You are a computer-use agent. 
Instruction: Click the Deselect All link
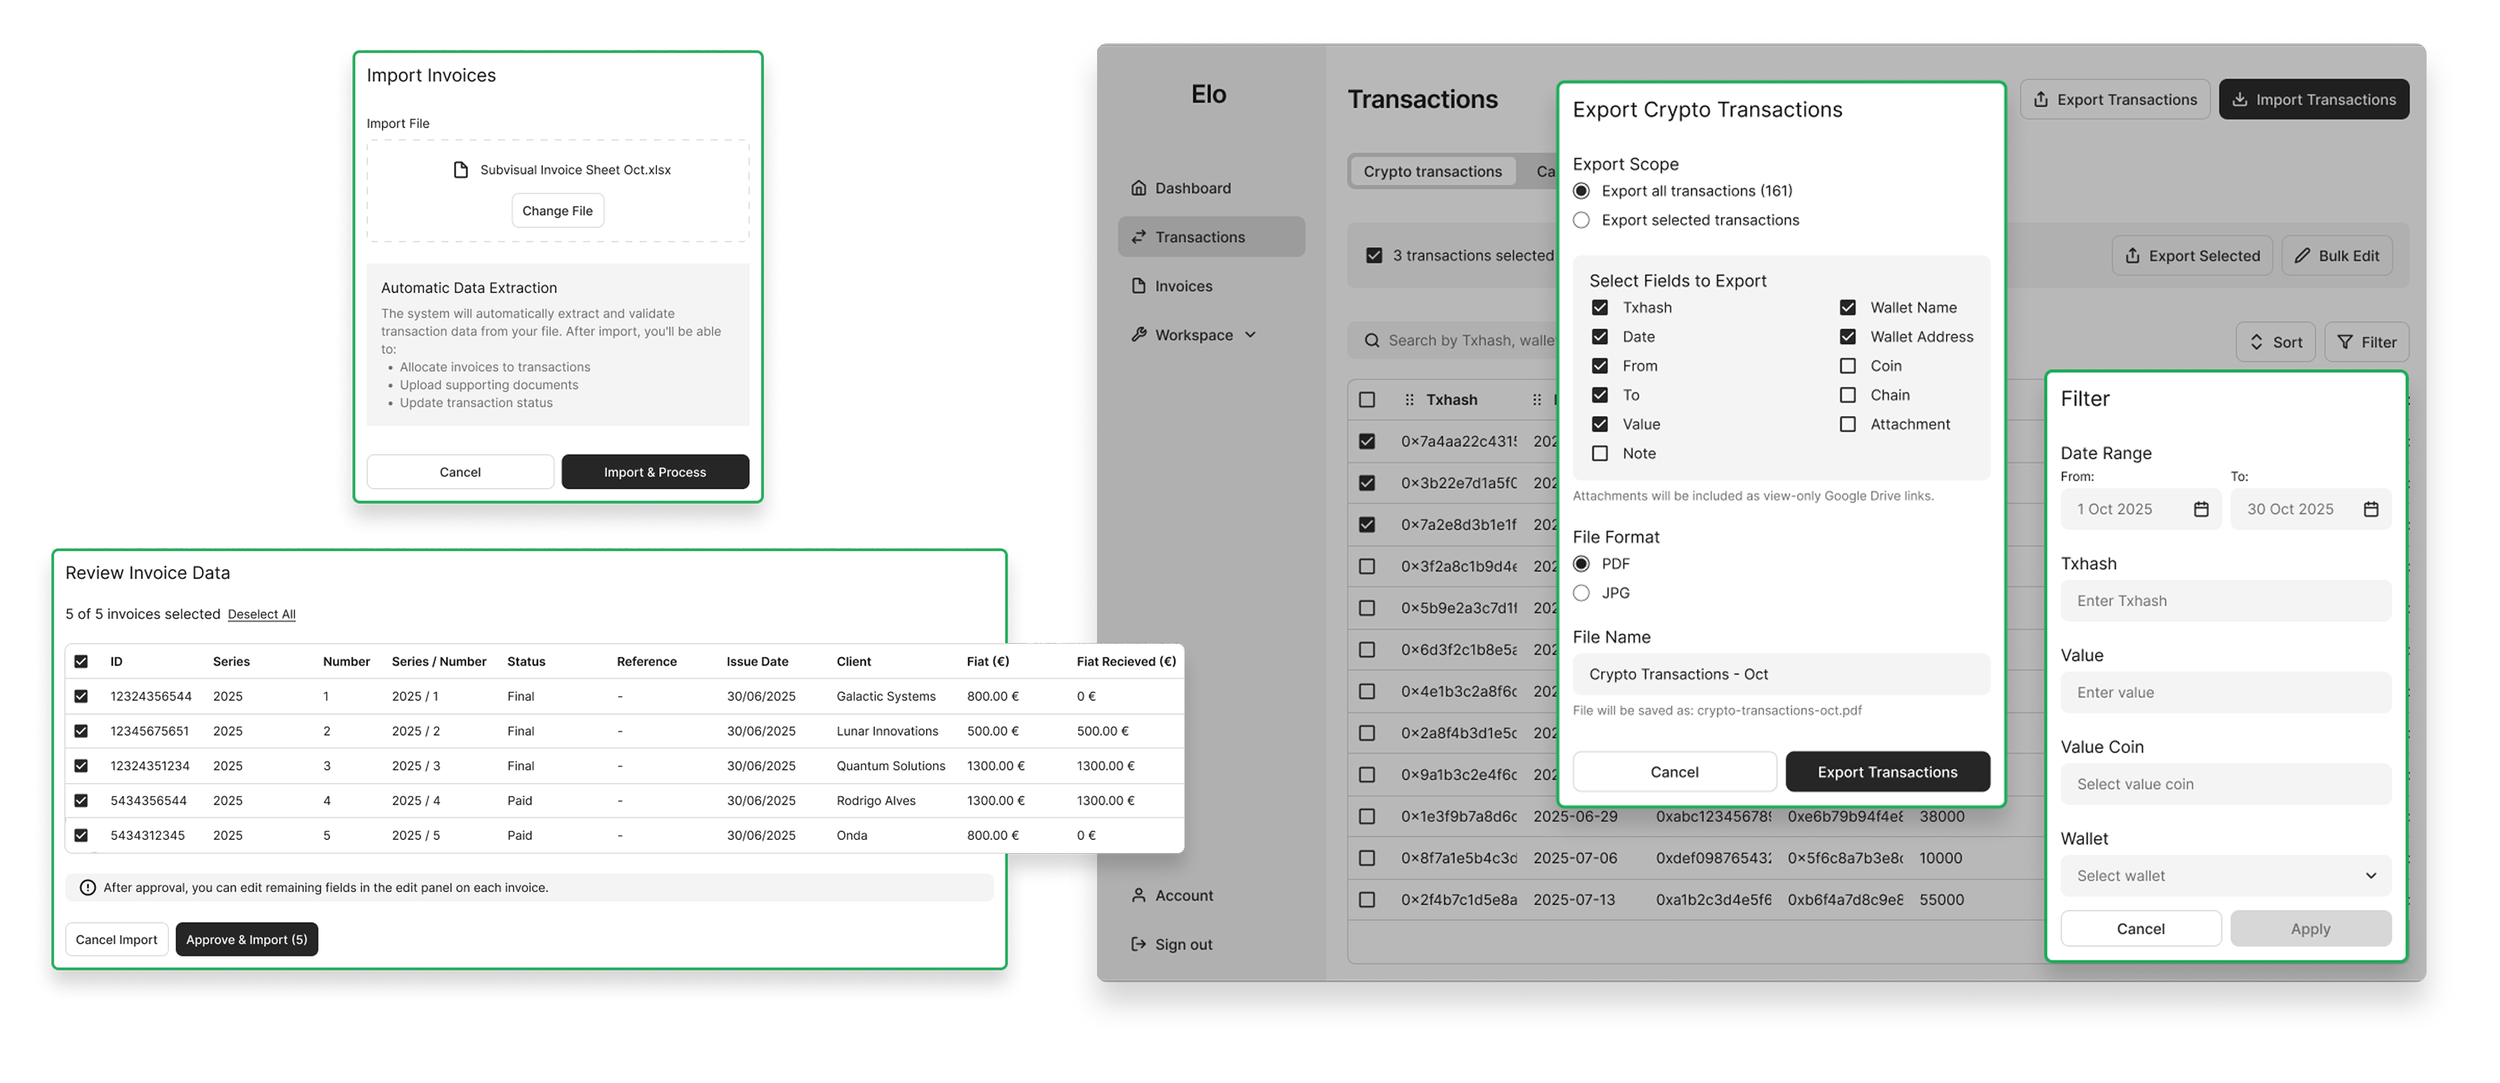click(x=261, y=615)
